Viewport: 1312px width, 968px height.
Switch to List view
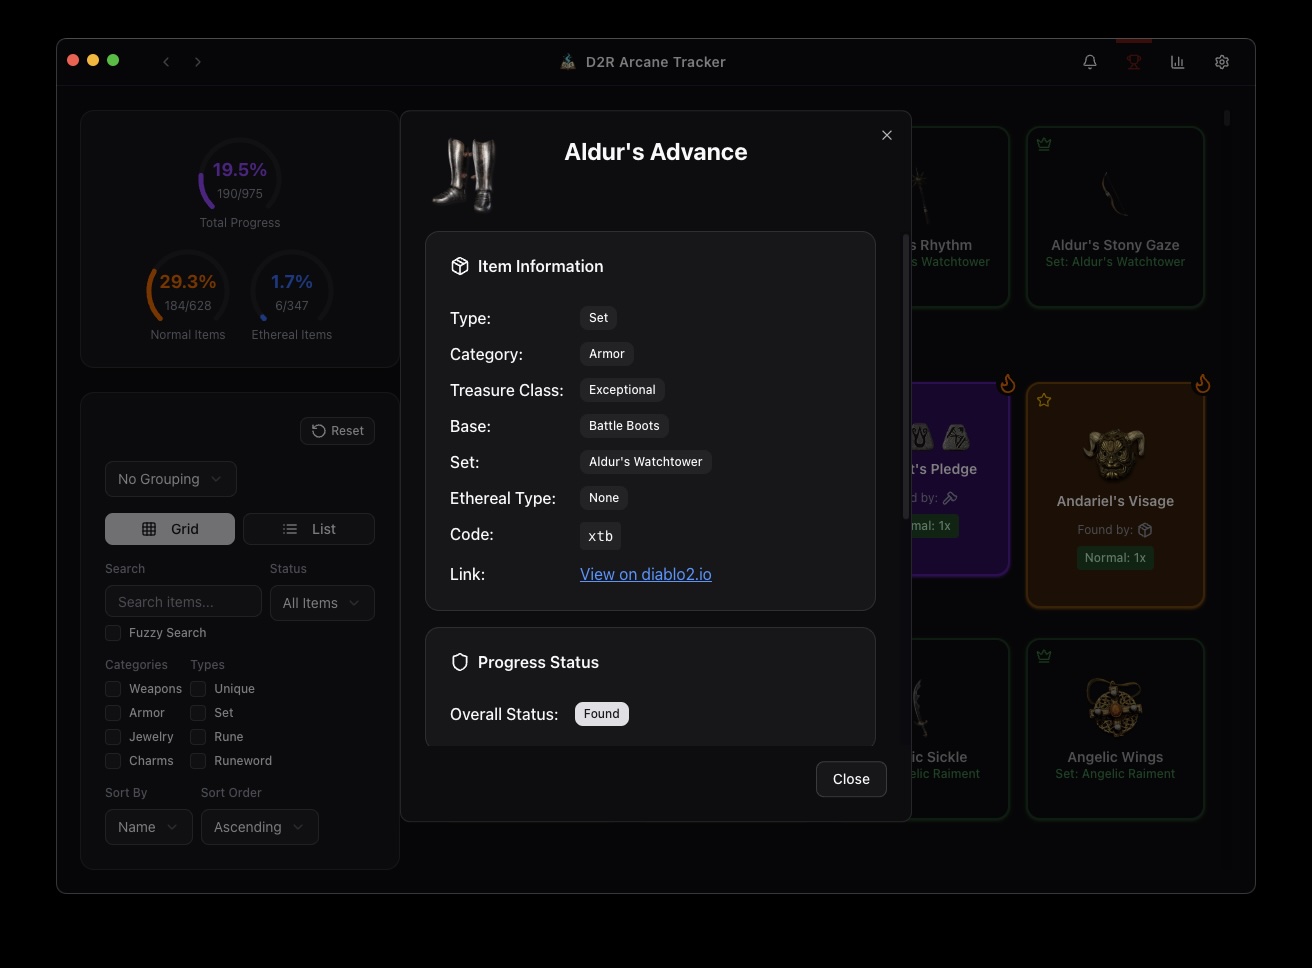[x=309, y=528]
